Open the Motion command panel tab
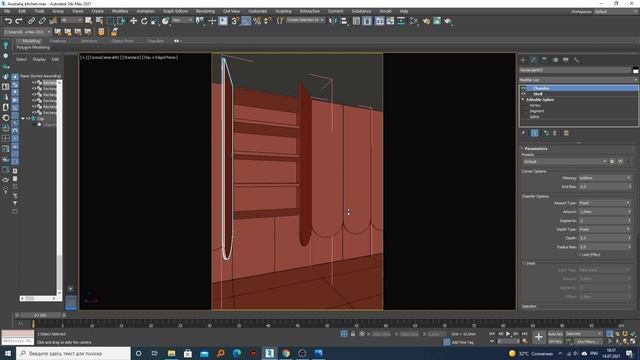This screenshot has width=640, height=360. 555,60
